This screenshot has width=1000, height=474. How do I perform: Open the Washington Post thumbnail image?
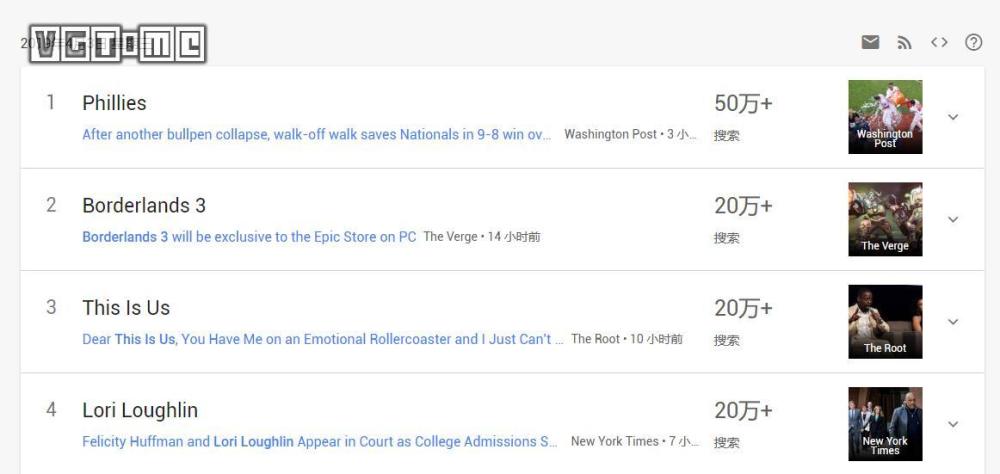click(885, 117)
